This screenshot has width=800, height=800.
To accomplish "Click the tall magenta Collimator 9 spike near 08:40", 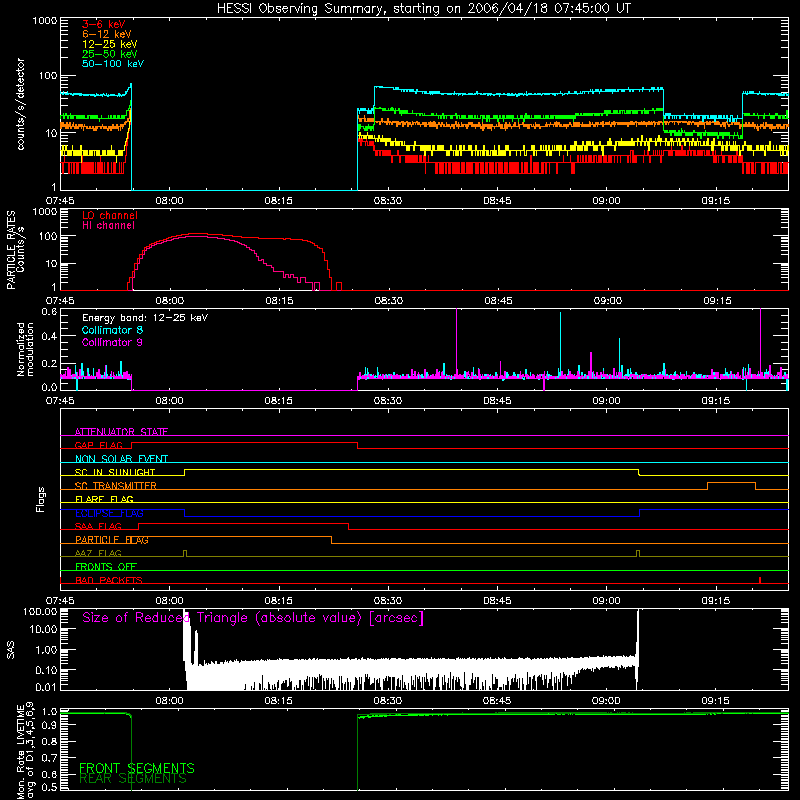I will (456, 342).
